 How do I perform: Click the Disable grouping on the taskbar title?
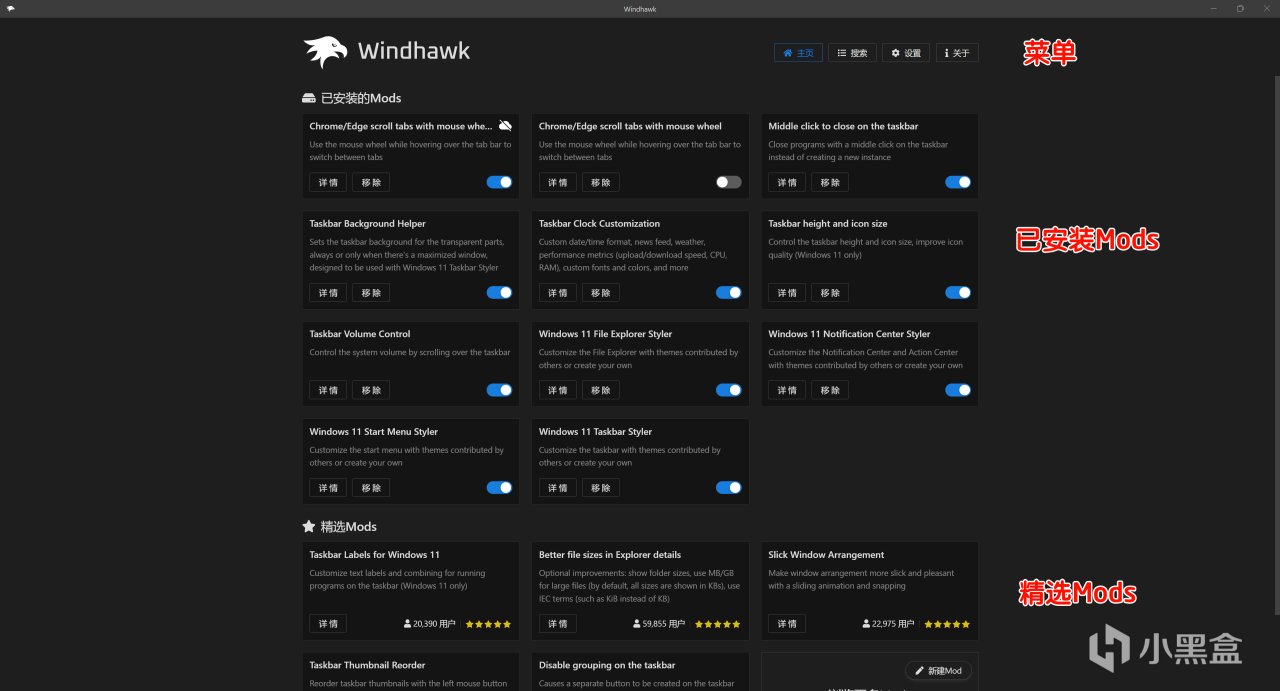tap(607, 665)
